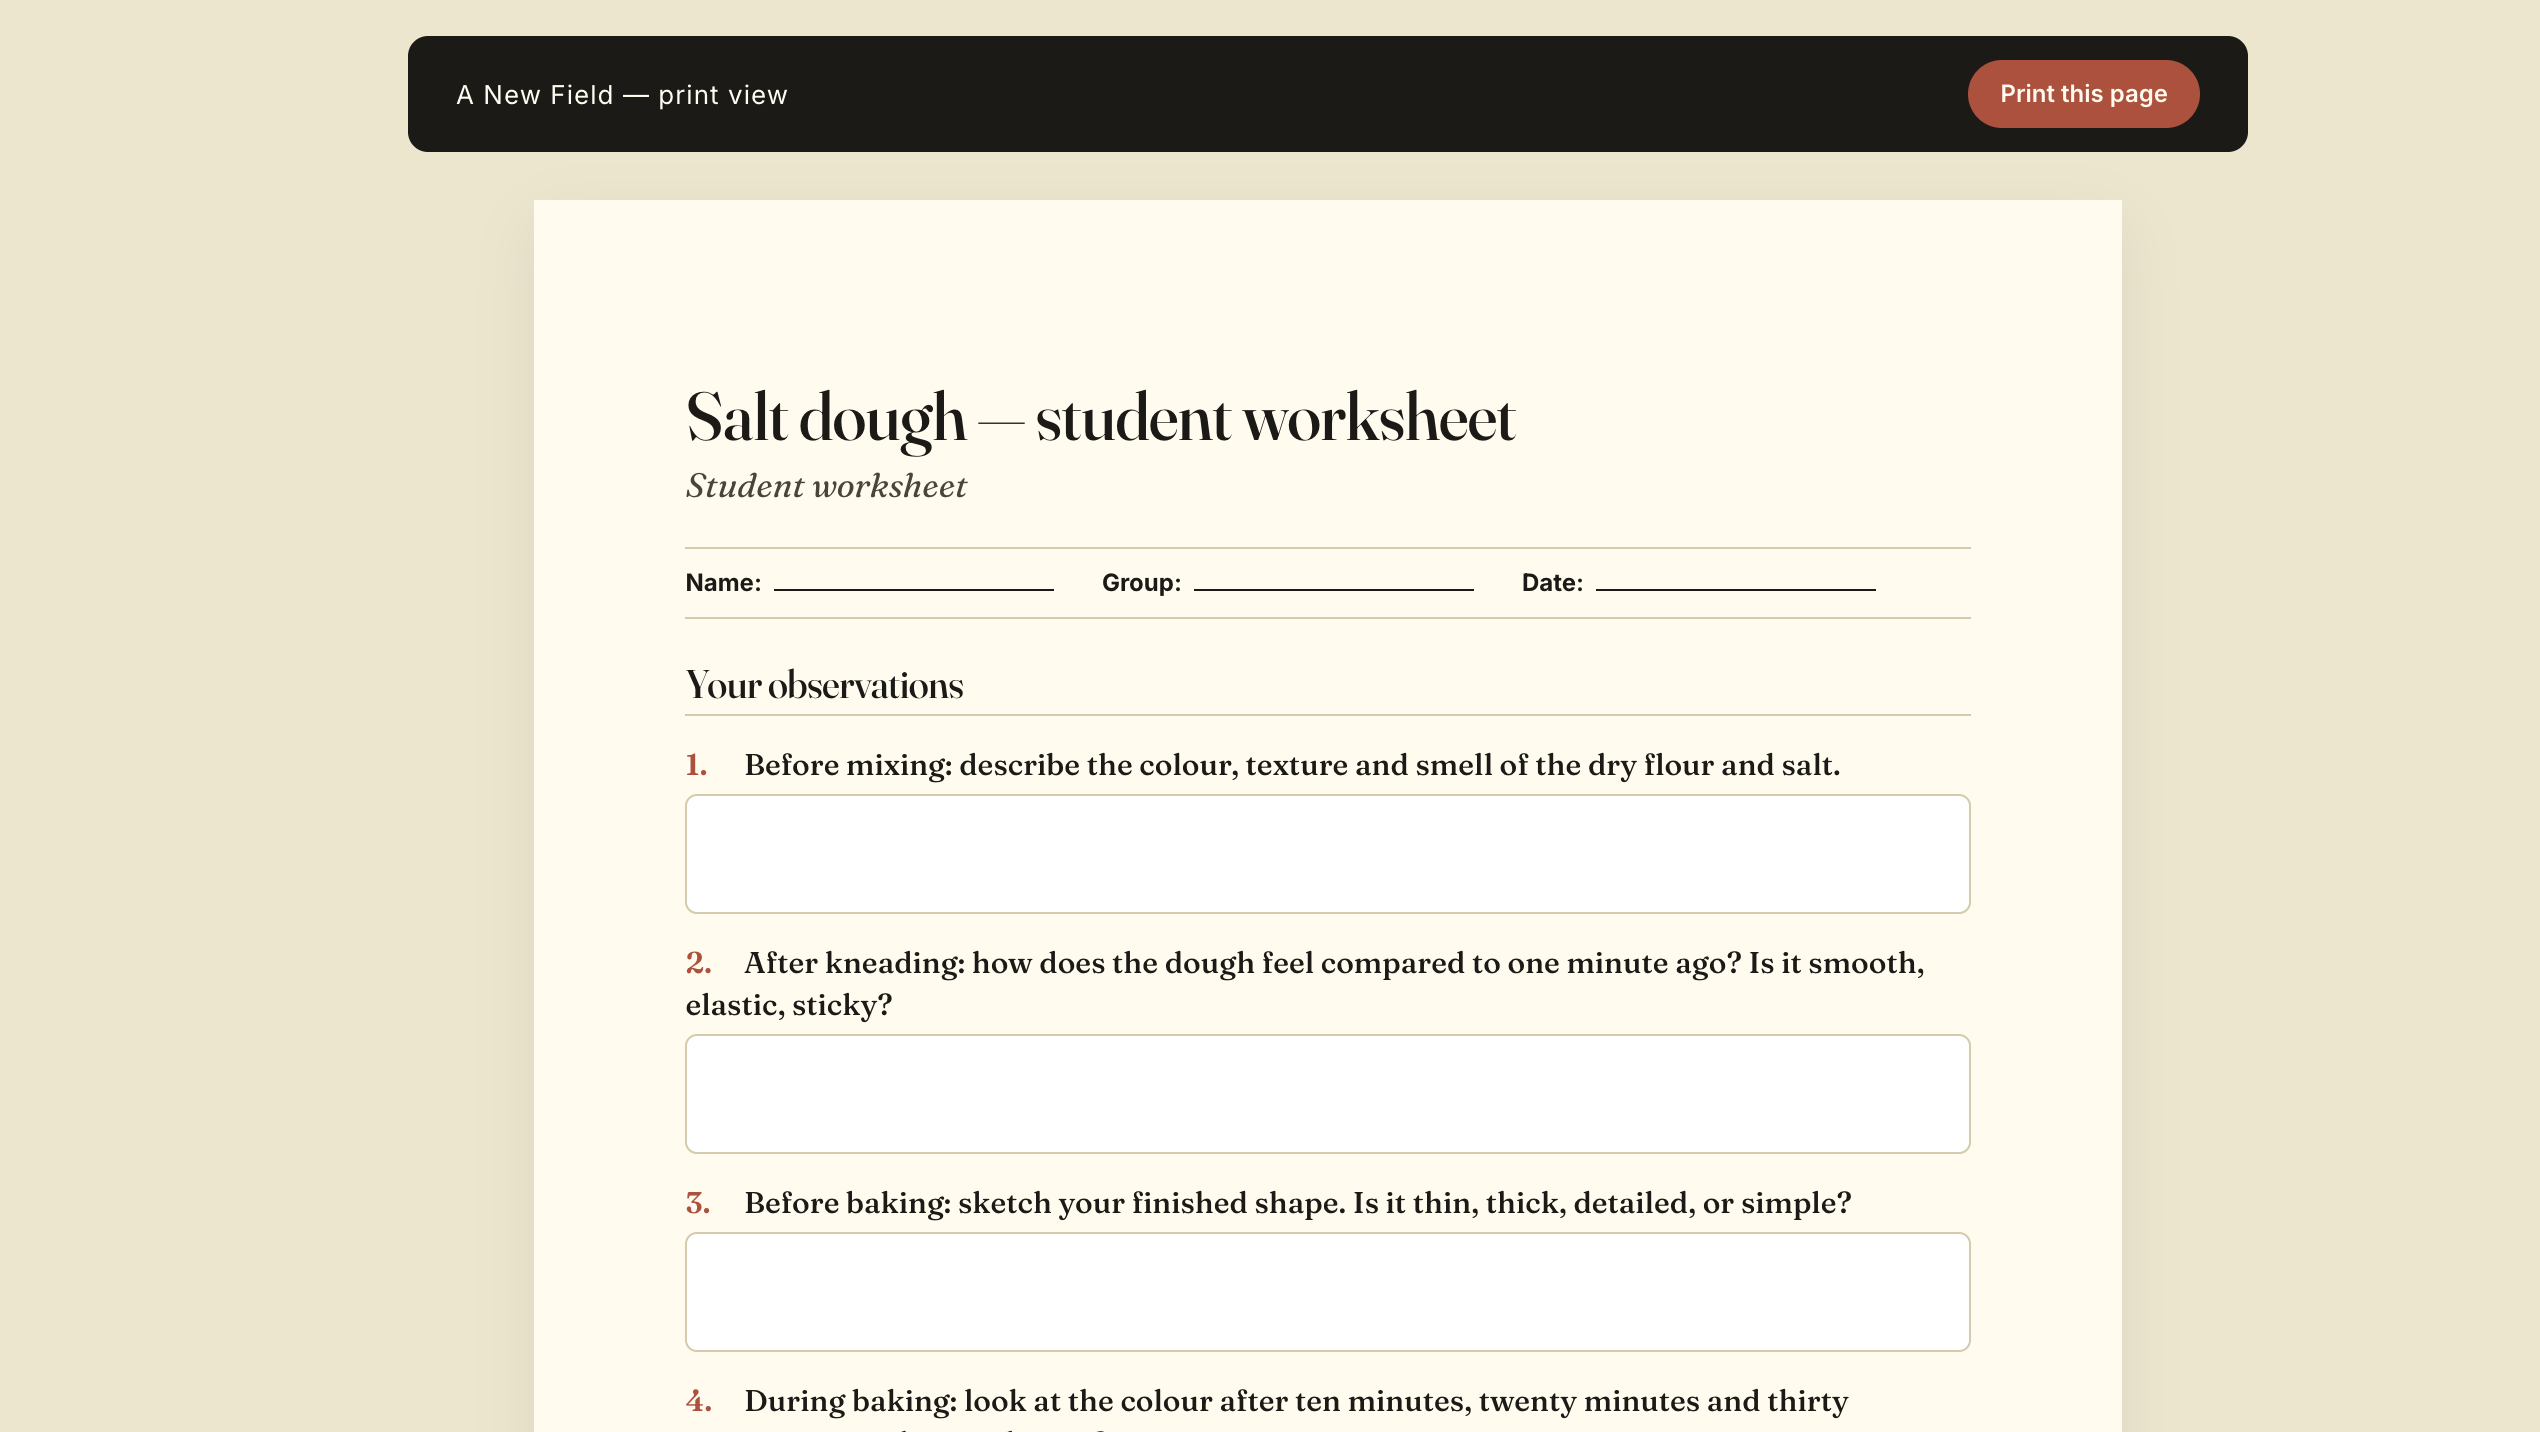Click the blank line after Group

tap(1333, 582)
